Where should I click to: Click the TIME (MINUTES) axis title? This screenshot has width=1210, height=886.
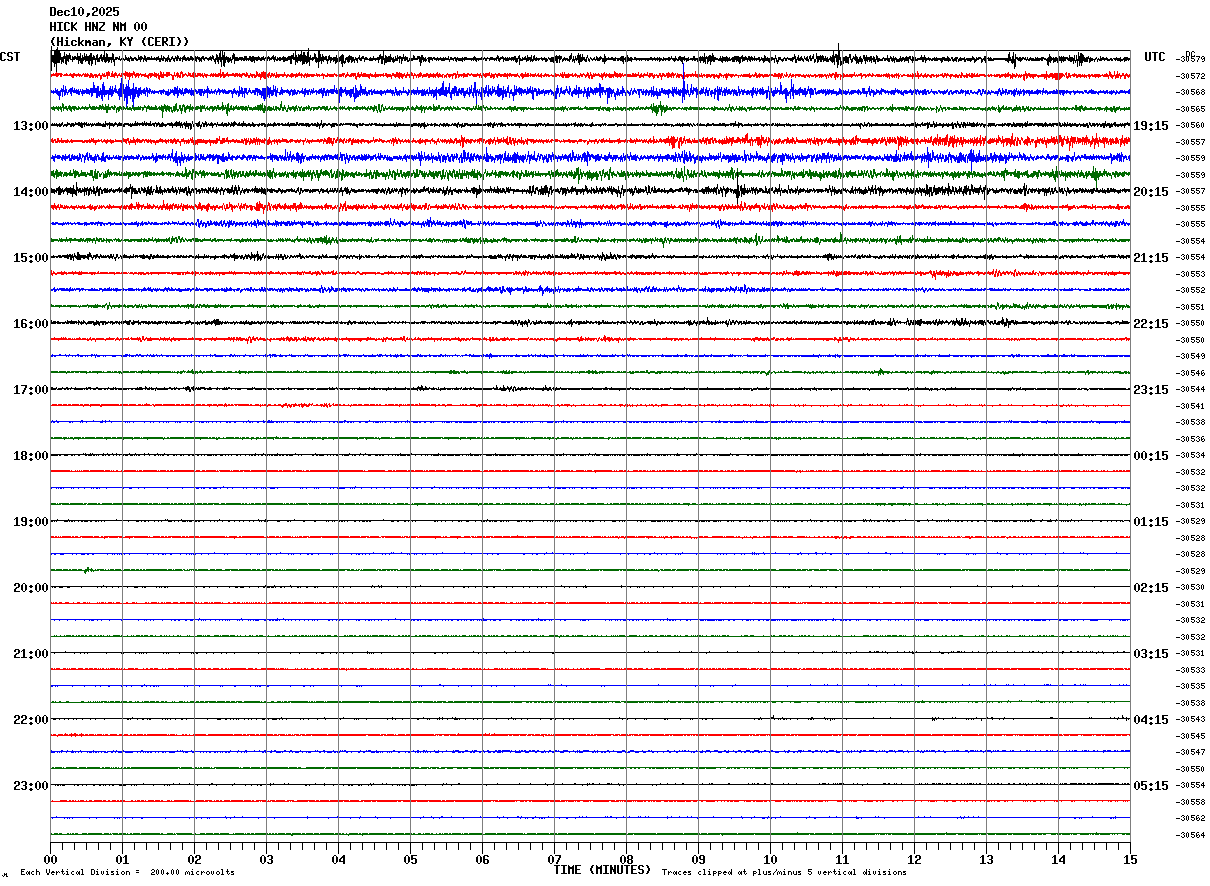602,870
